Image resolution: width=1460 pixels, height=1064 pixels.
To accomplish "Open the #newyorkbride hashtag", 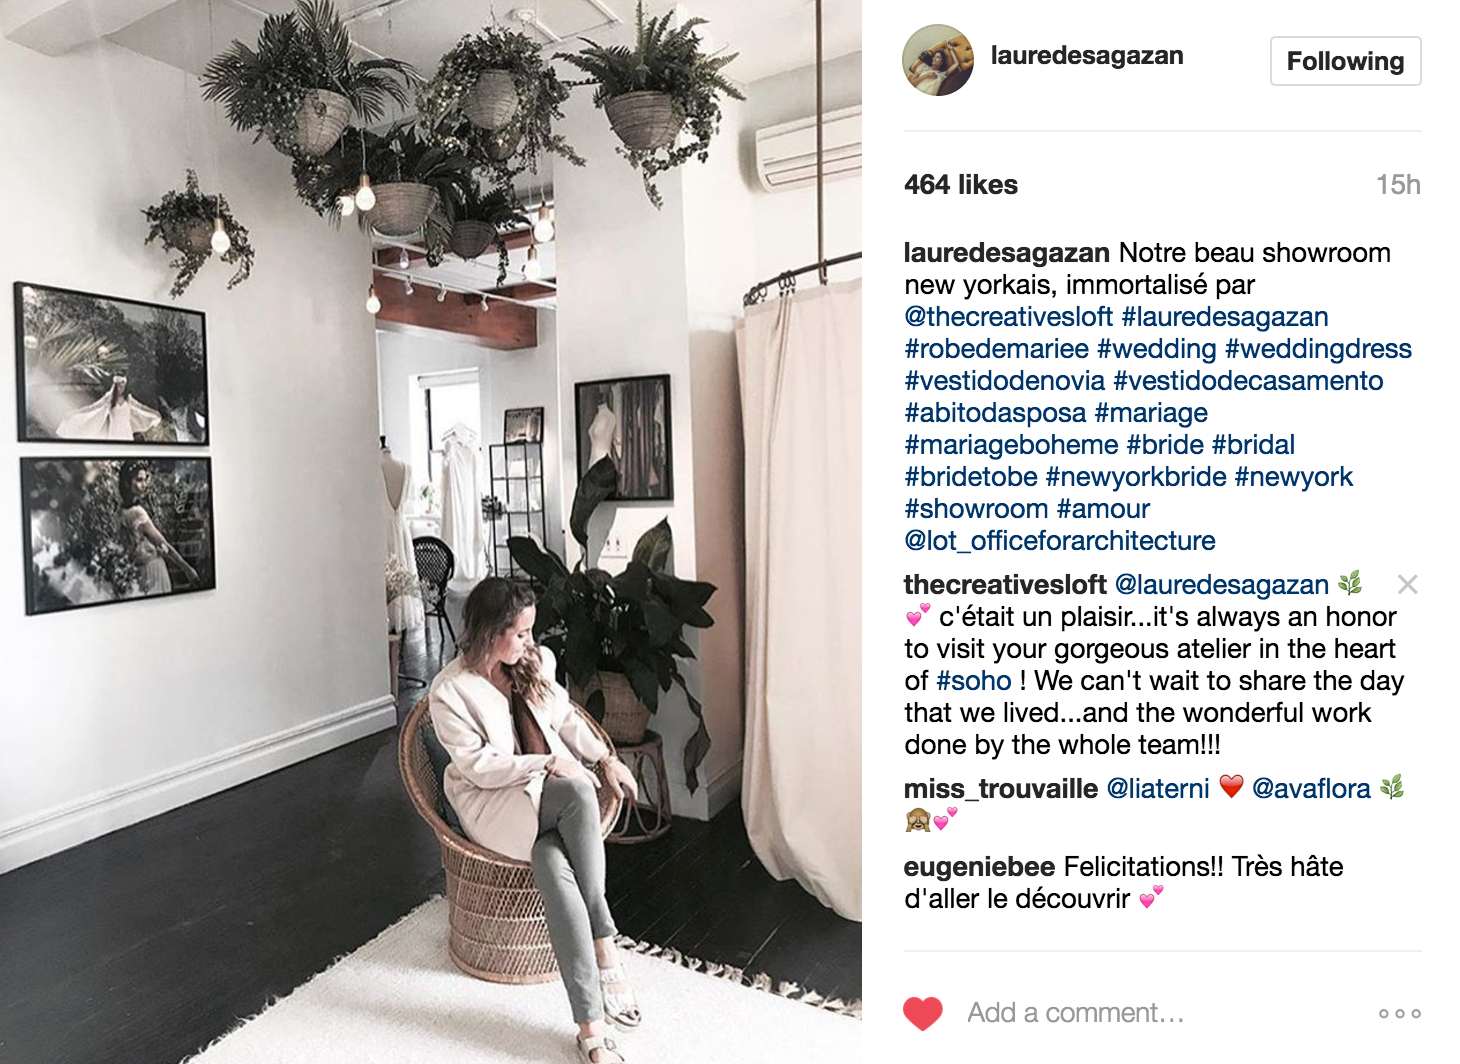I will [1136, 477].
